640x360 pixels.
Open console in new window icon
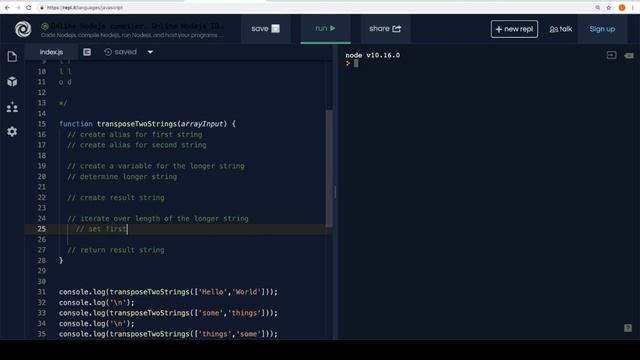coord(611,55)
